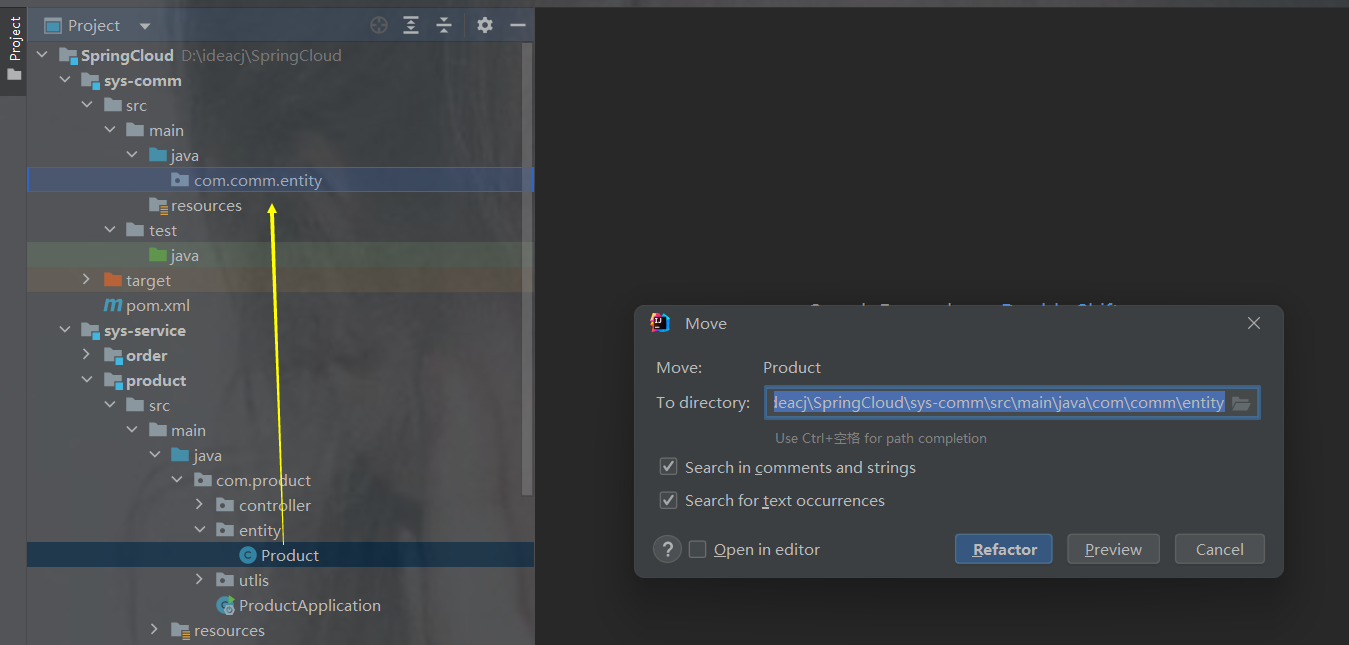Click the project path D:\ideacj\SpringCloud text
The width and height of the screenshot is (1349, 645).
(262, 56)
